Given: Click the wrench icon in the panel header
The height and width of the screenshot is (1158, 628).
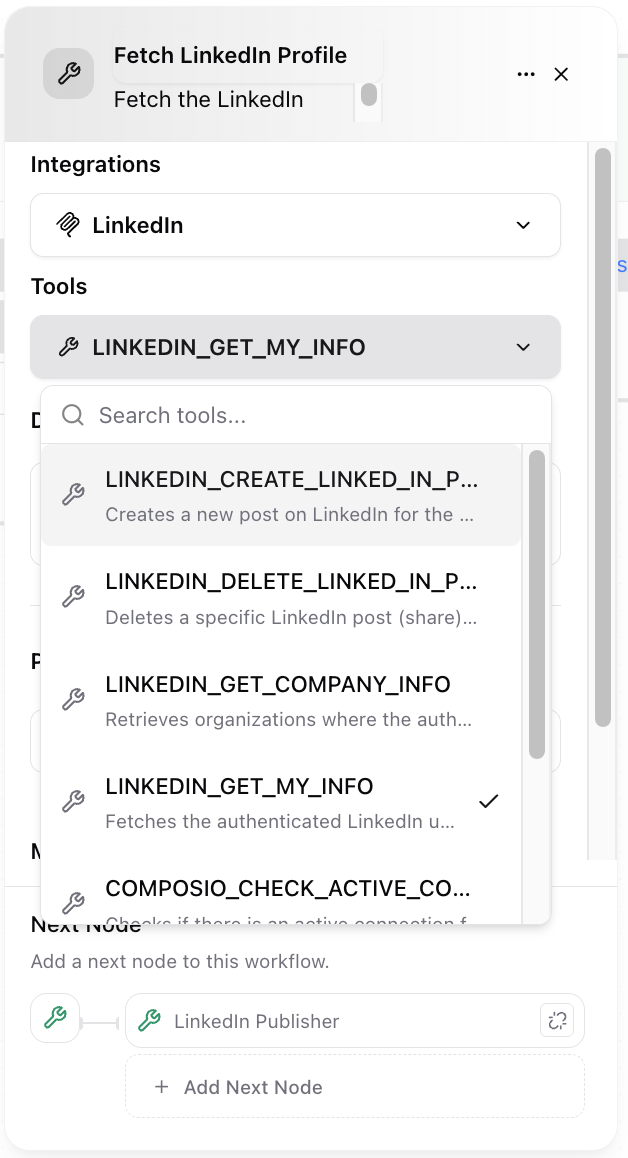Looking at the screenshot, I should (68, 73).
